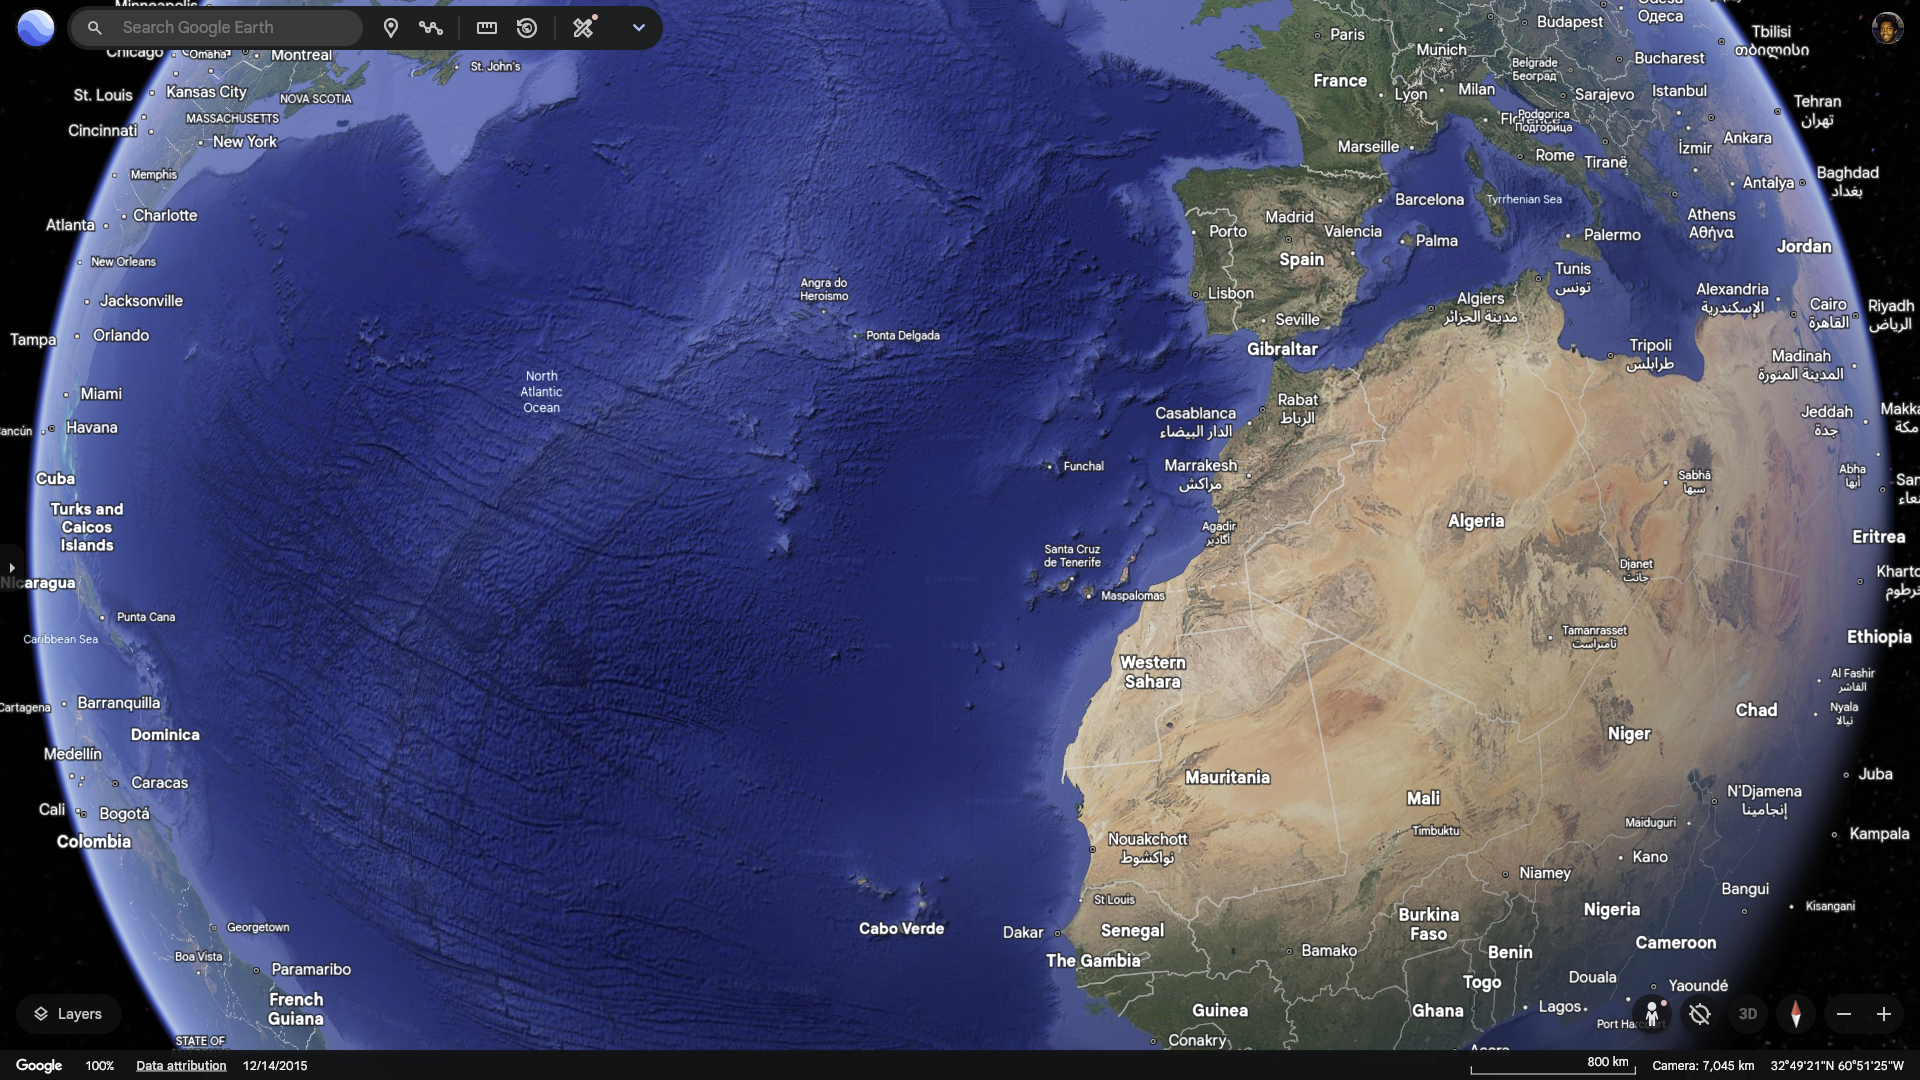The image size is (1920, 1080).
Task: Open historical imagery clock tool
Action: click(x=527, y=28)
